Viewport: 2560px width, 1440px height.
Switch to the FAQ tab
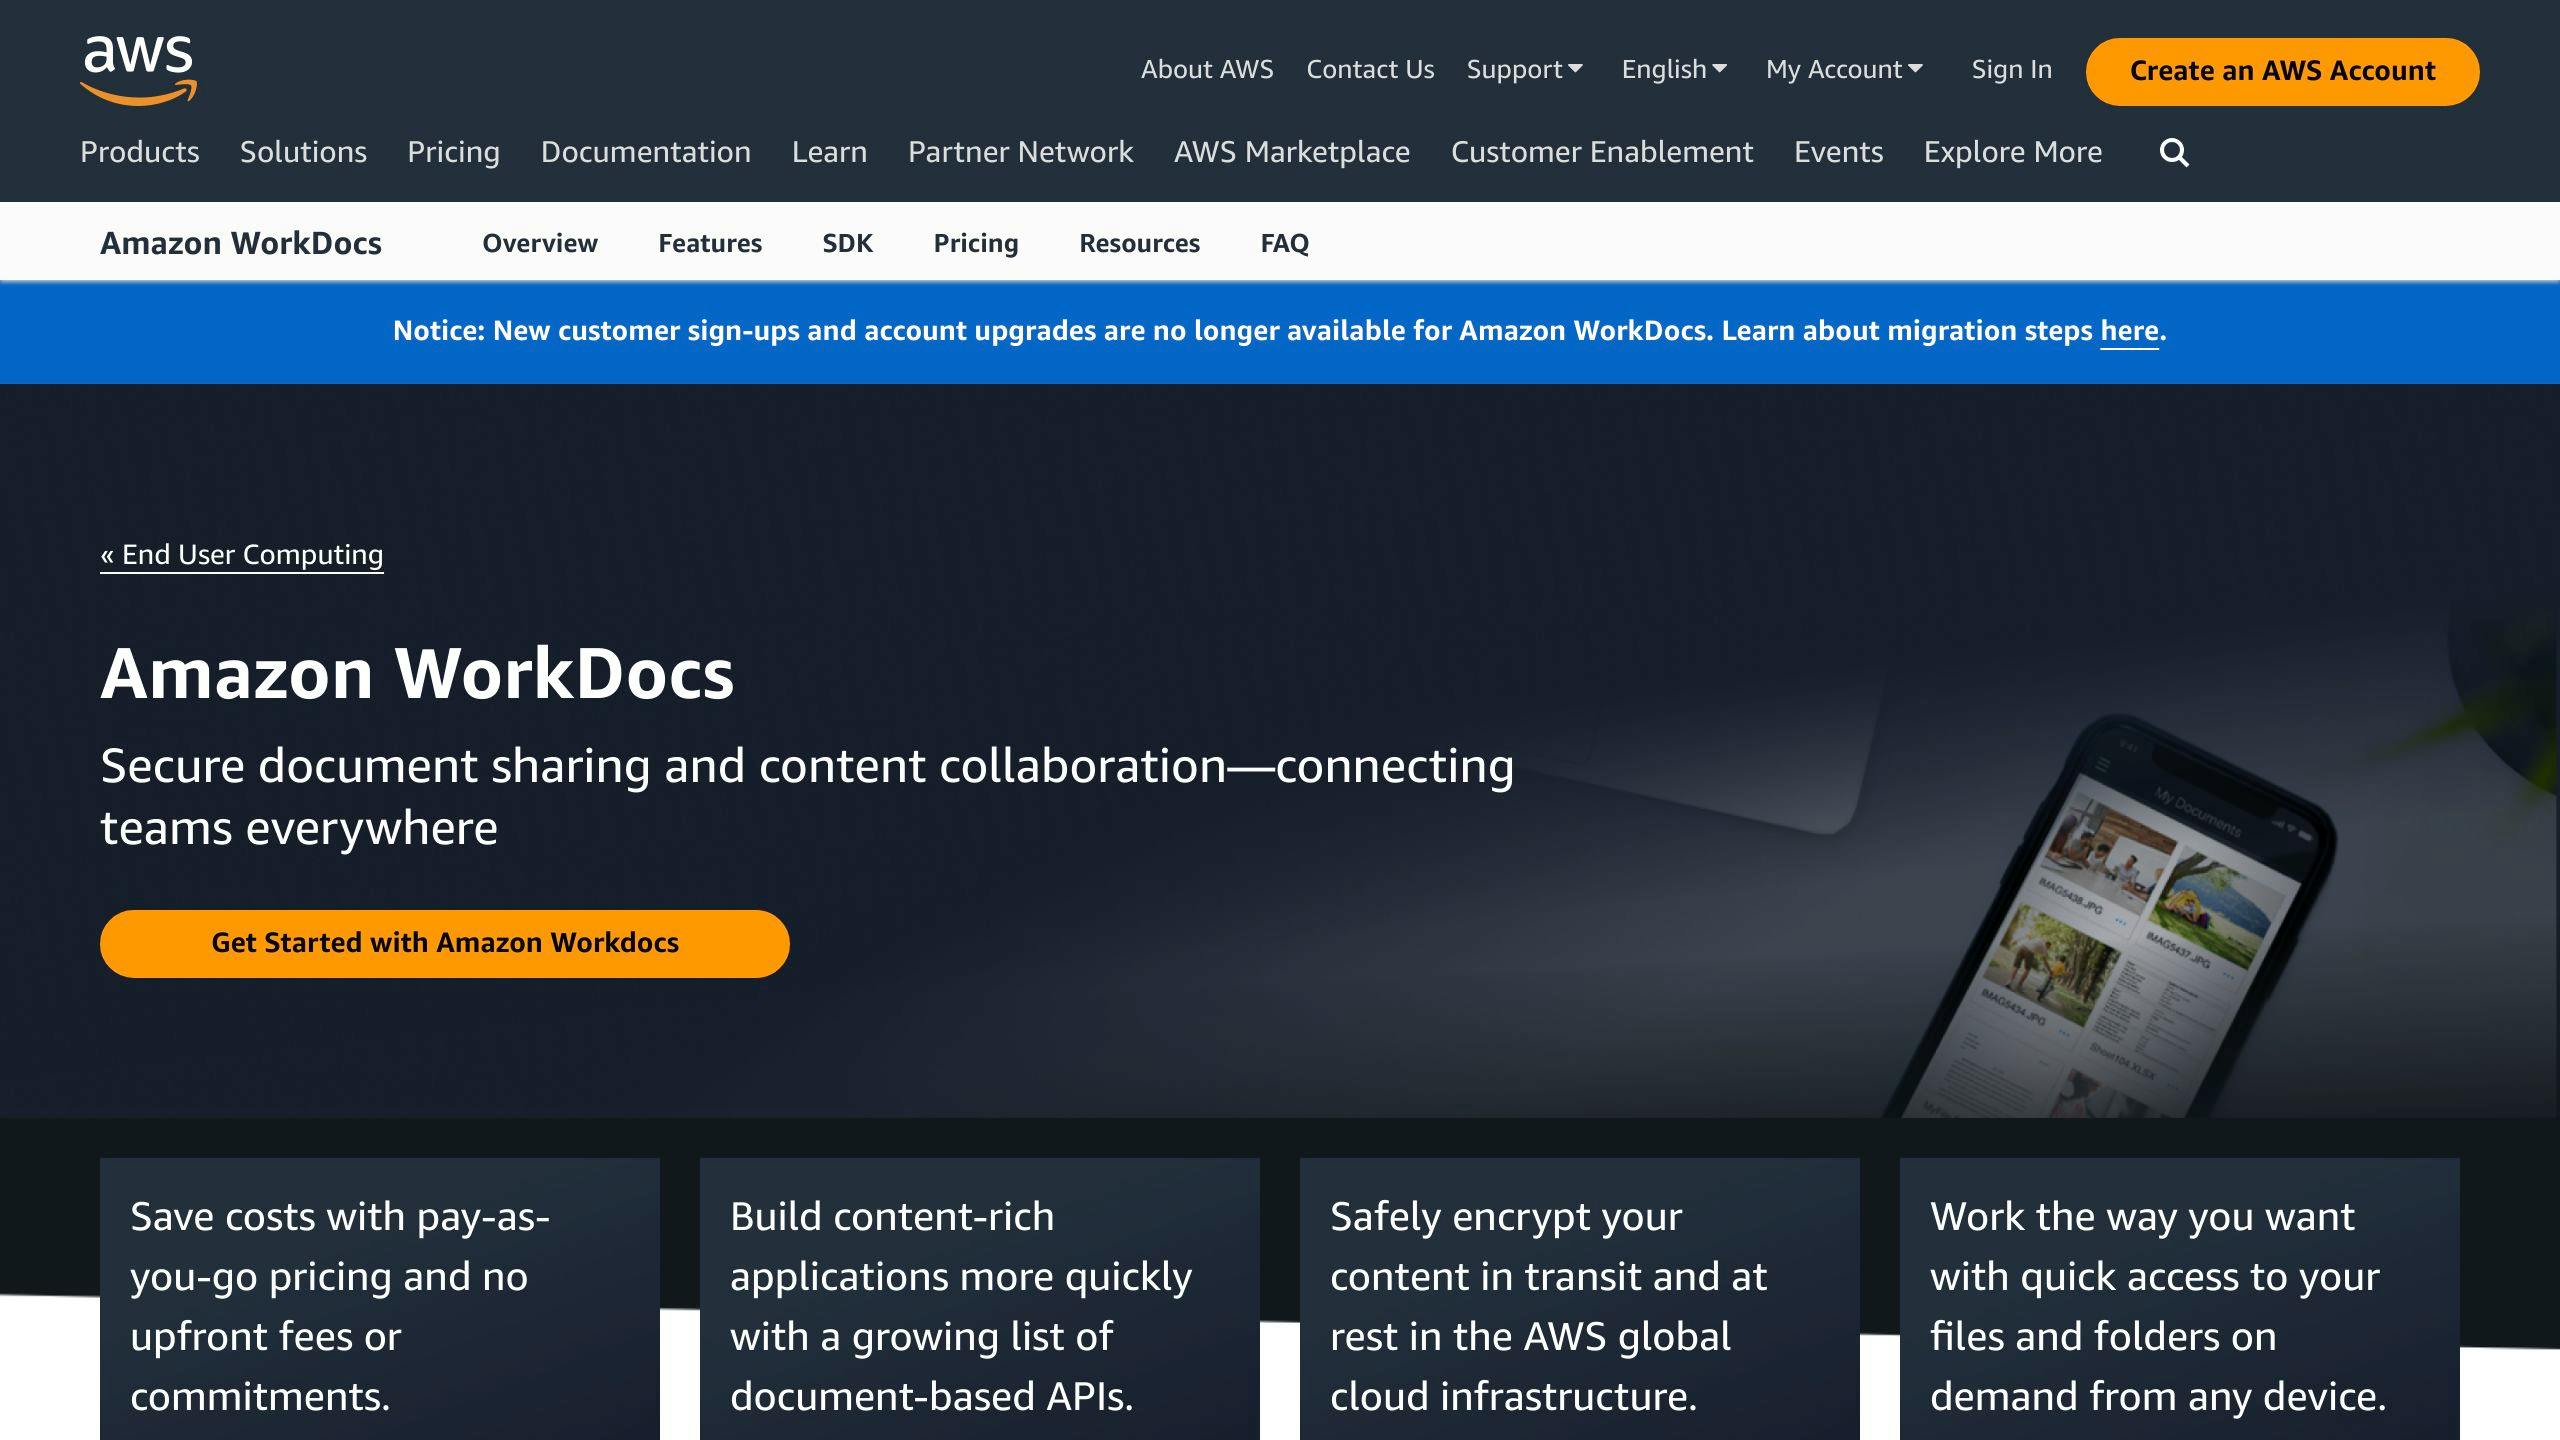click(x=1284, y=243)
